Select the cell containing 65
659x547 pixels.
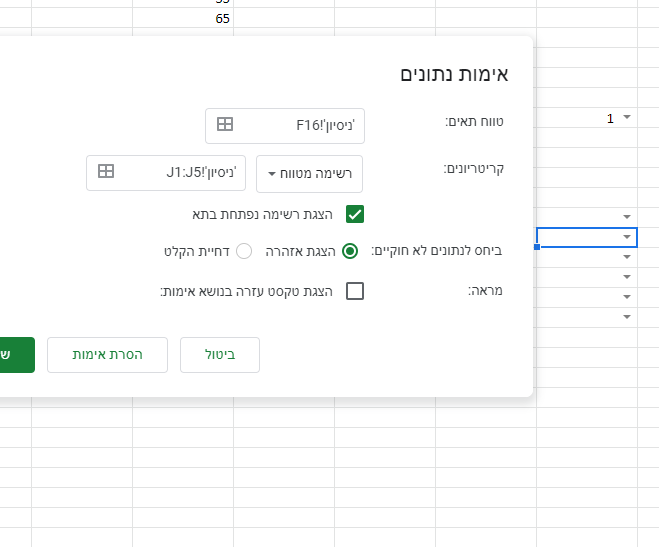[183, 18]
